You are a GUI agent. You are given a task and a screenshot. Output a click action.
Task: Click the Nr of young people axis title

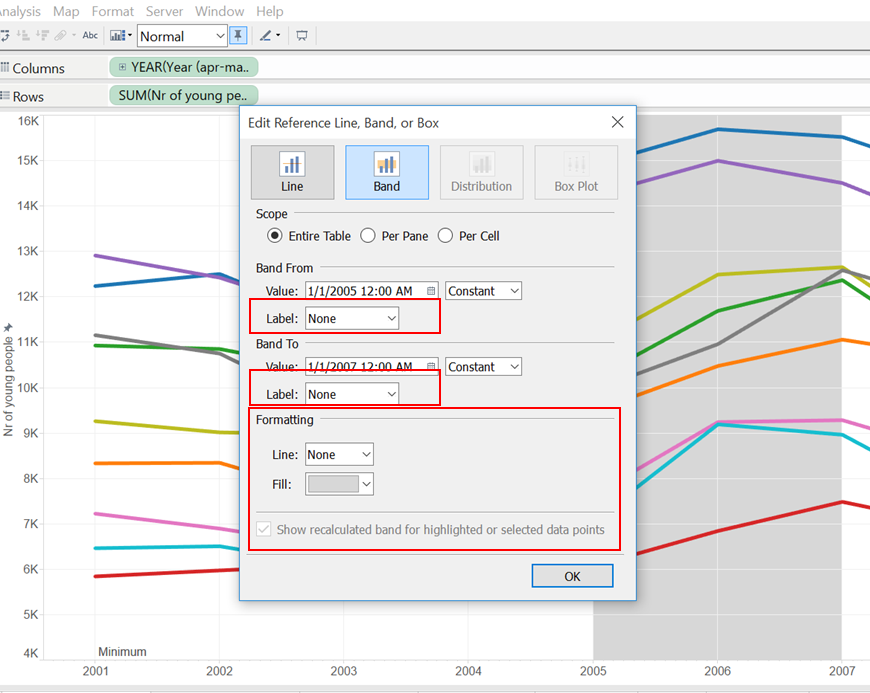[x=8, y=386]
